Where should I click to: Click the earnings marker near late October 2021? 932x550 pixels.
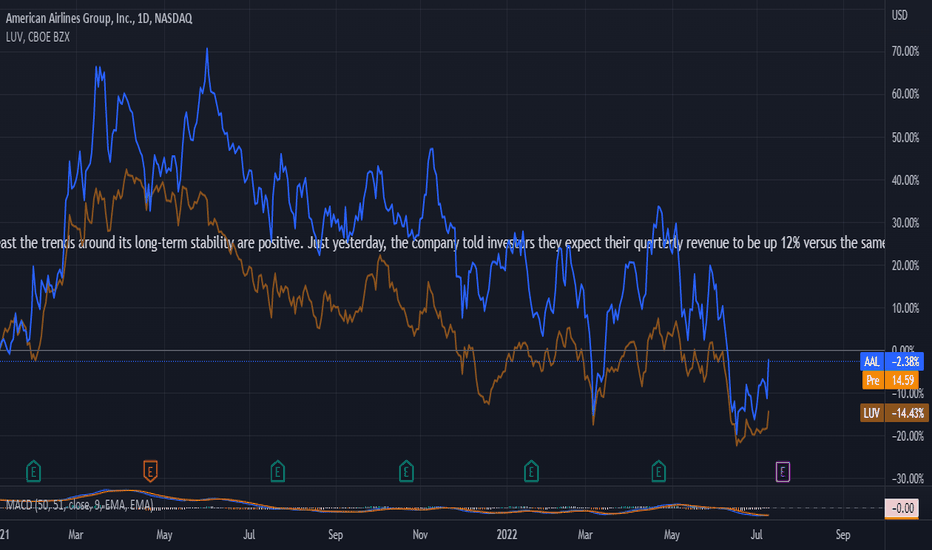pos(406,472)
